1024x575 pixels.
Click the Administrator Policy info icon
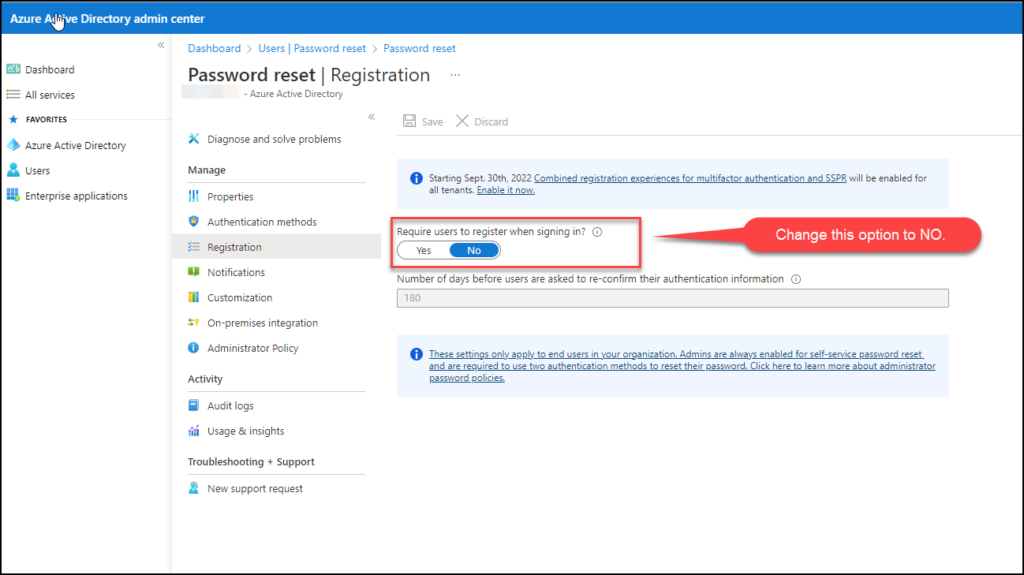(x=193, y=348)
